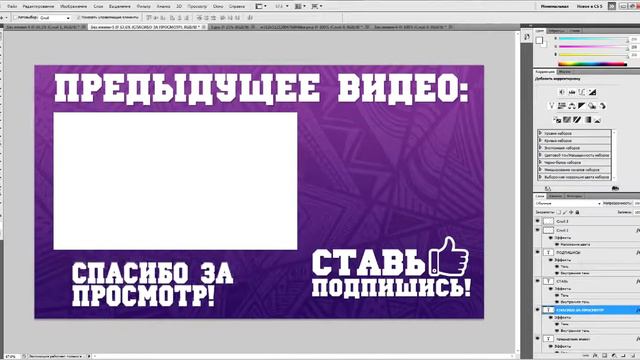Hide the selected СПАСИБО ЗА ПРОСМОТР layer
The image size is (640, 360).
tap(538, 310)
